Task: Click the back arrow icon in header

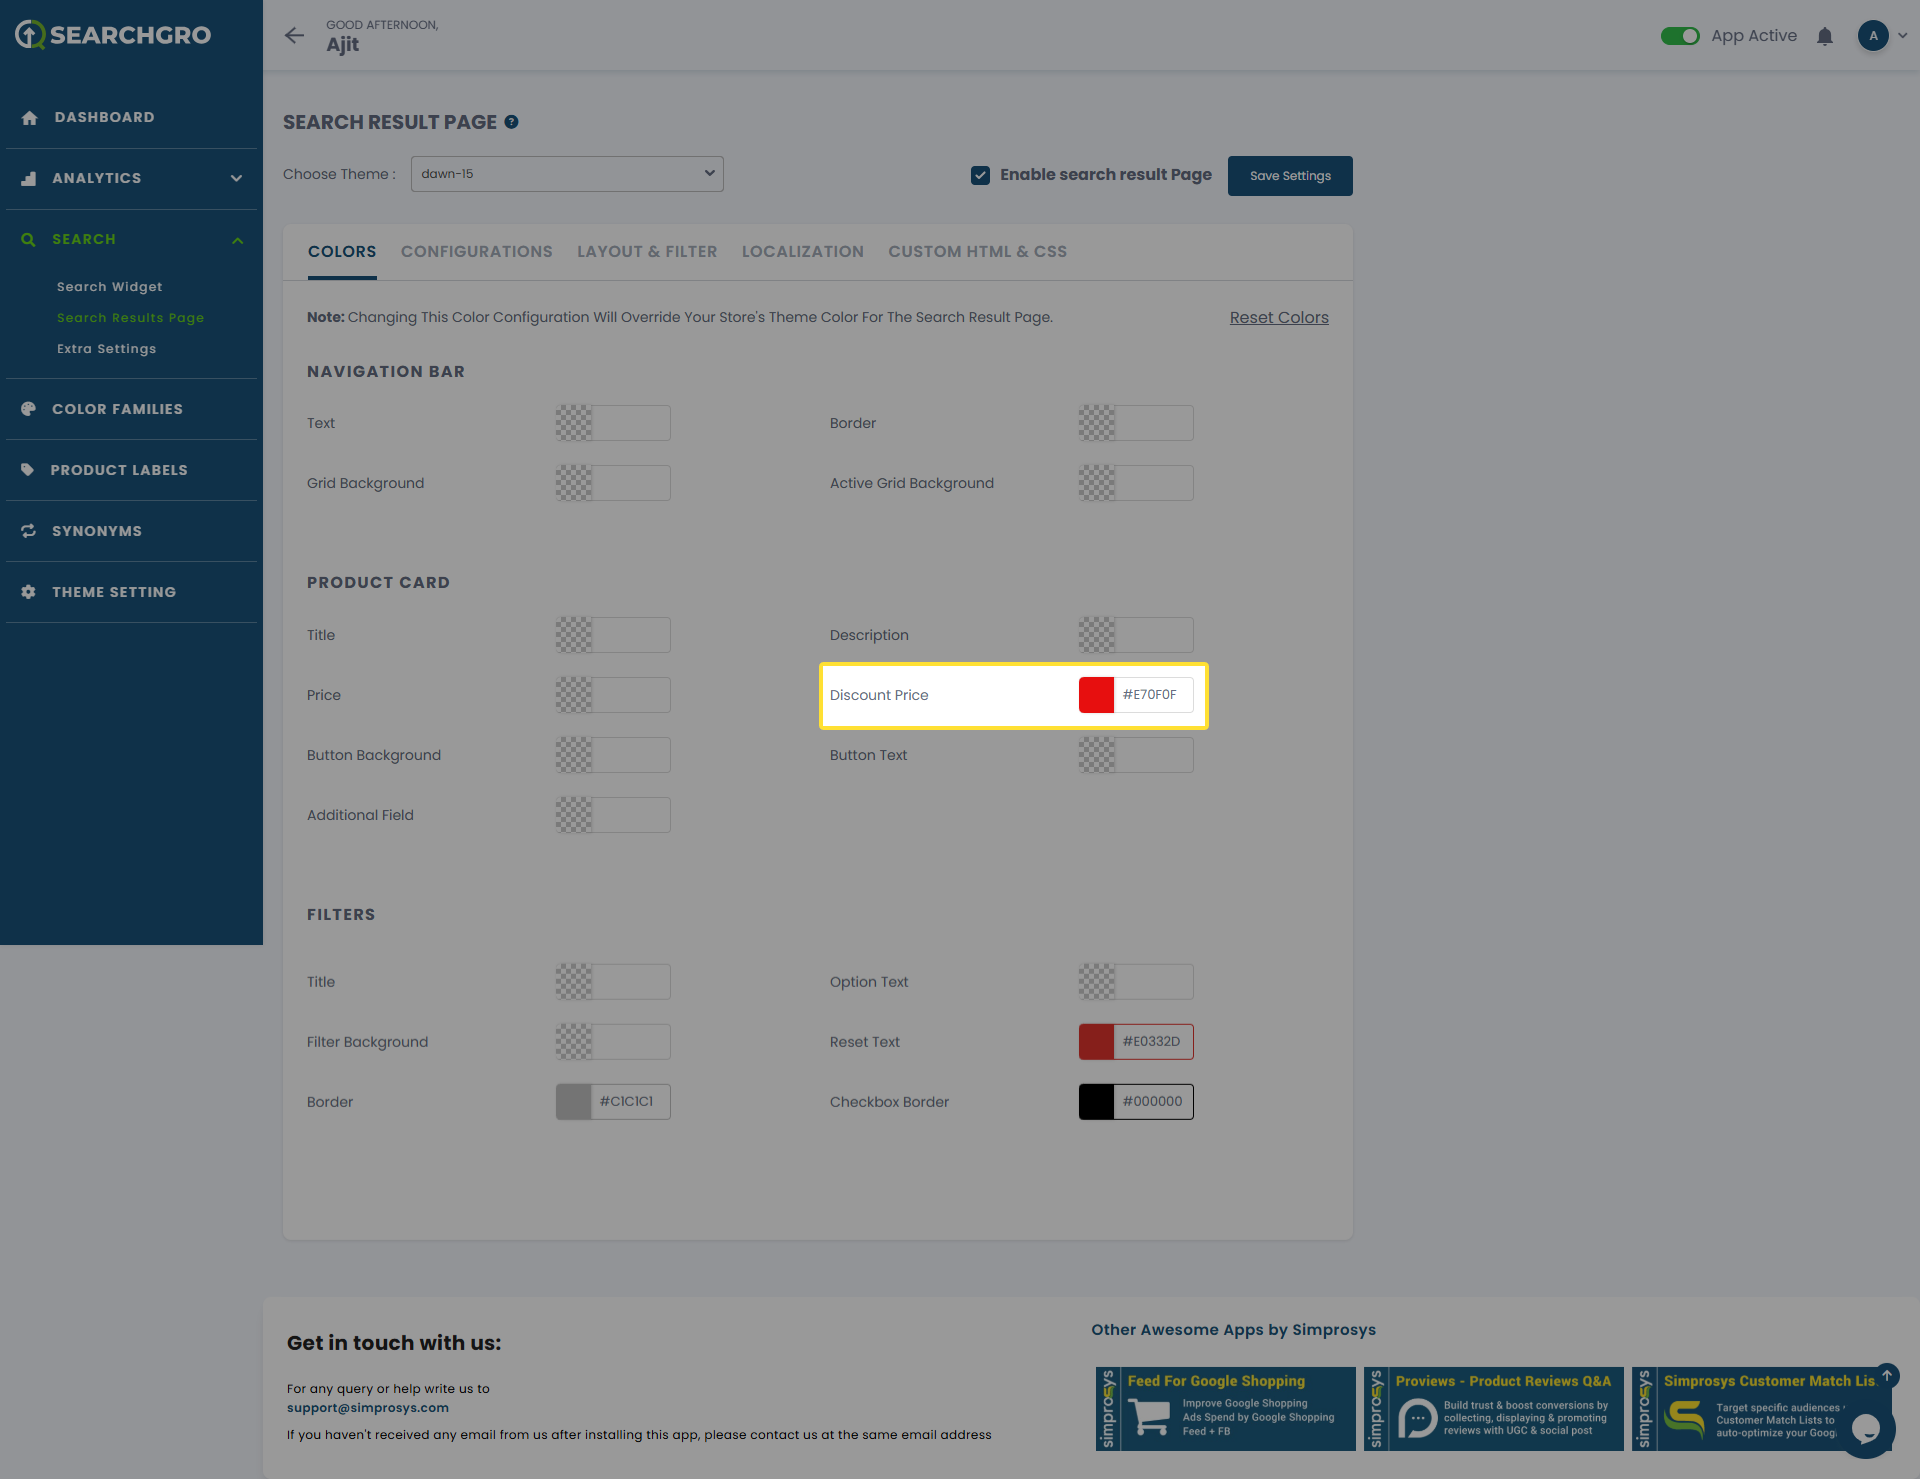Action: (294, 36)
